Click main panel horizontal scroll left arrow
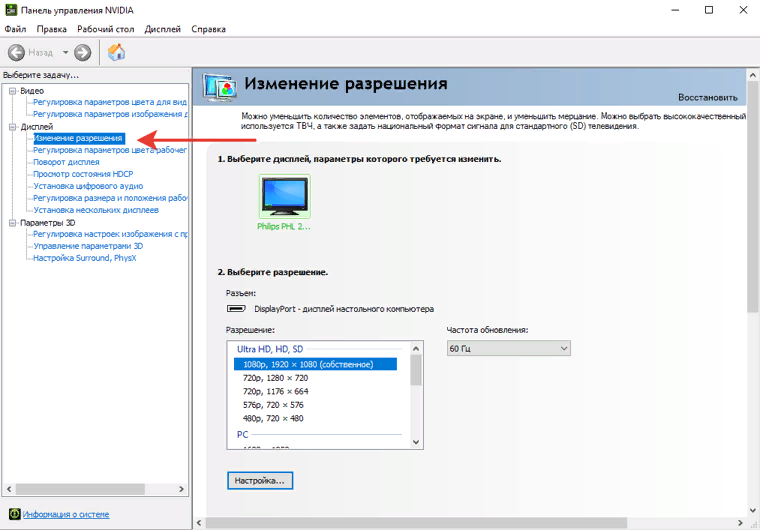The height and width of the screenshot is (530, 760). click(x=199, y=523)
